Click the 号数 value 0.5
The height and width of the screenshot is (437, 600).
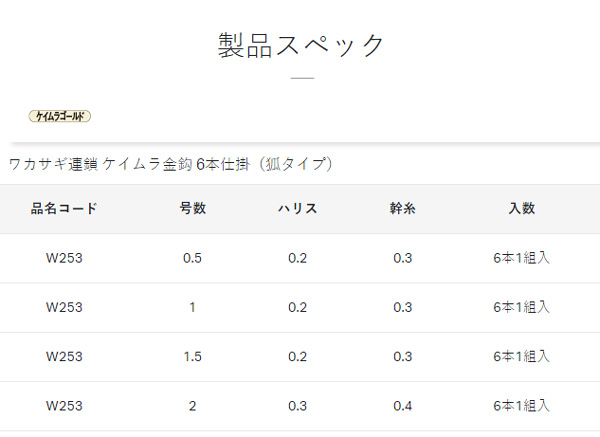coord(192,258)
